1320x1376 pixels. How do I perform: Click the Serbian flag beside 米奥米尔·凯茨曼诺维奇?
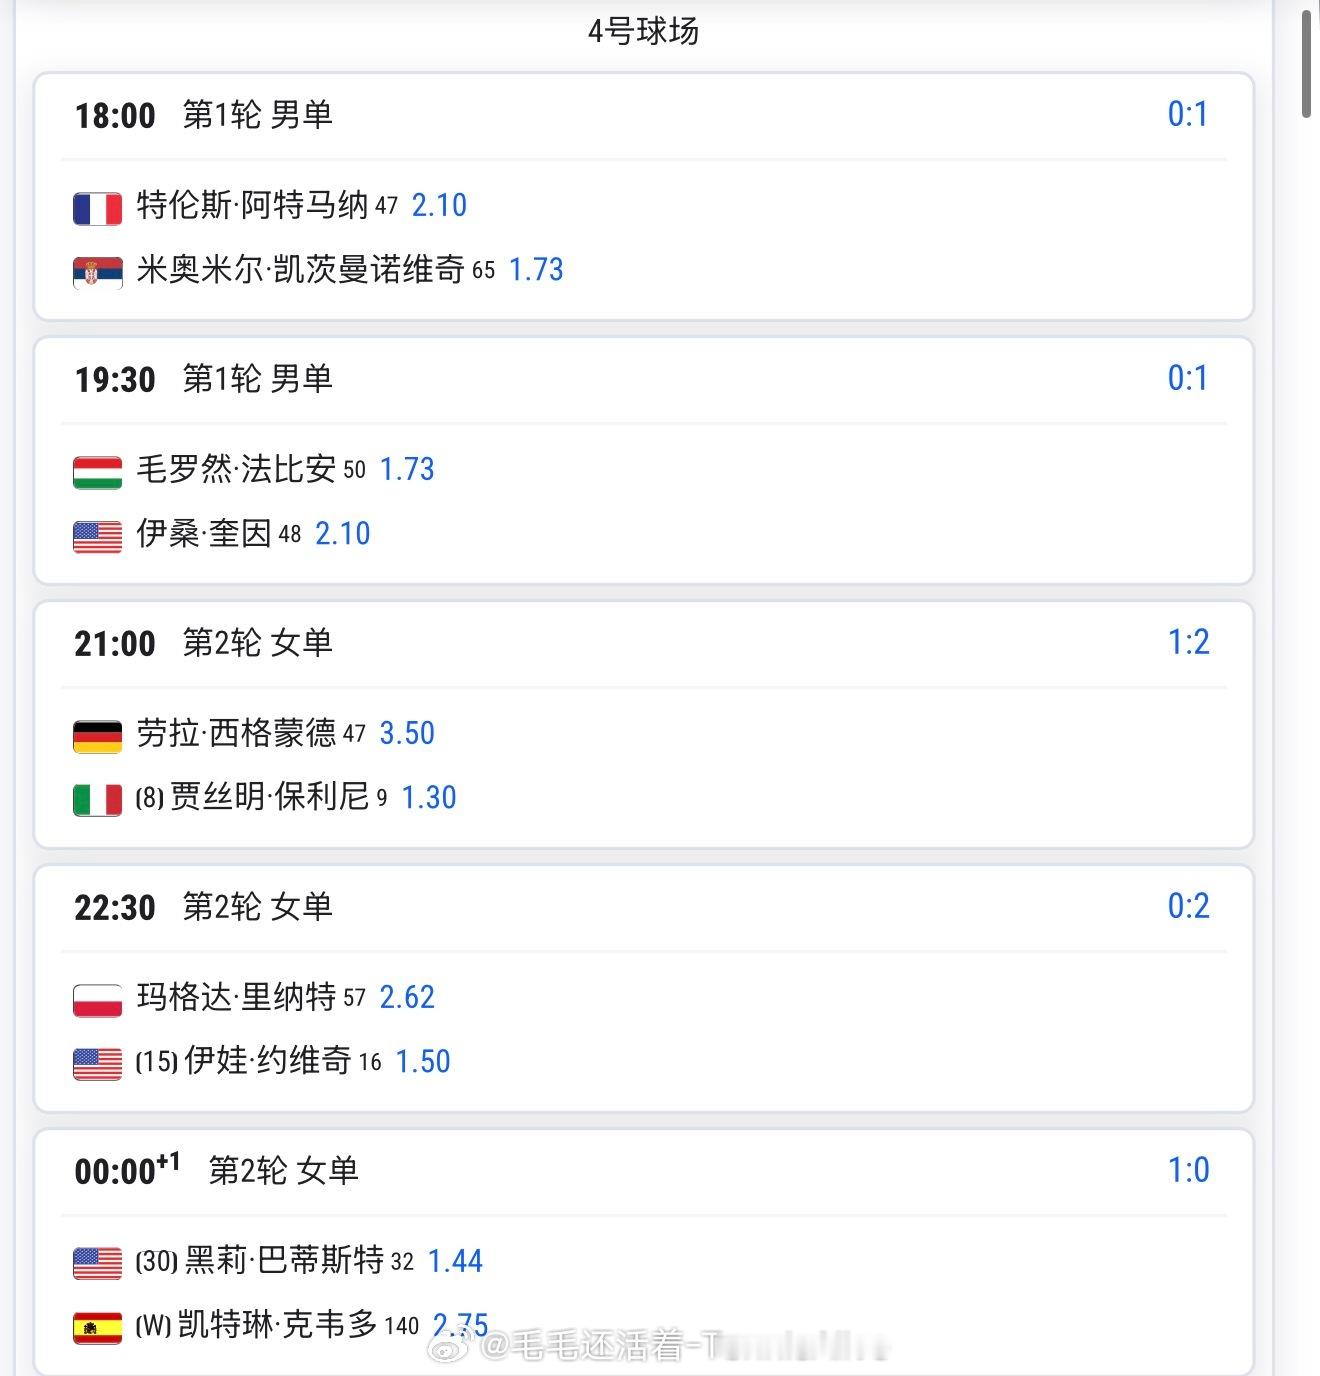pyautogui.click(x=97, y=271)
